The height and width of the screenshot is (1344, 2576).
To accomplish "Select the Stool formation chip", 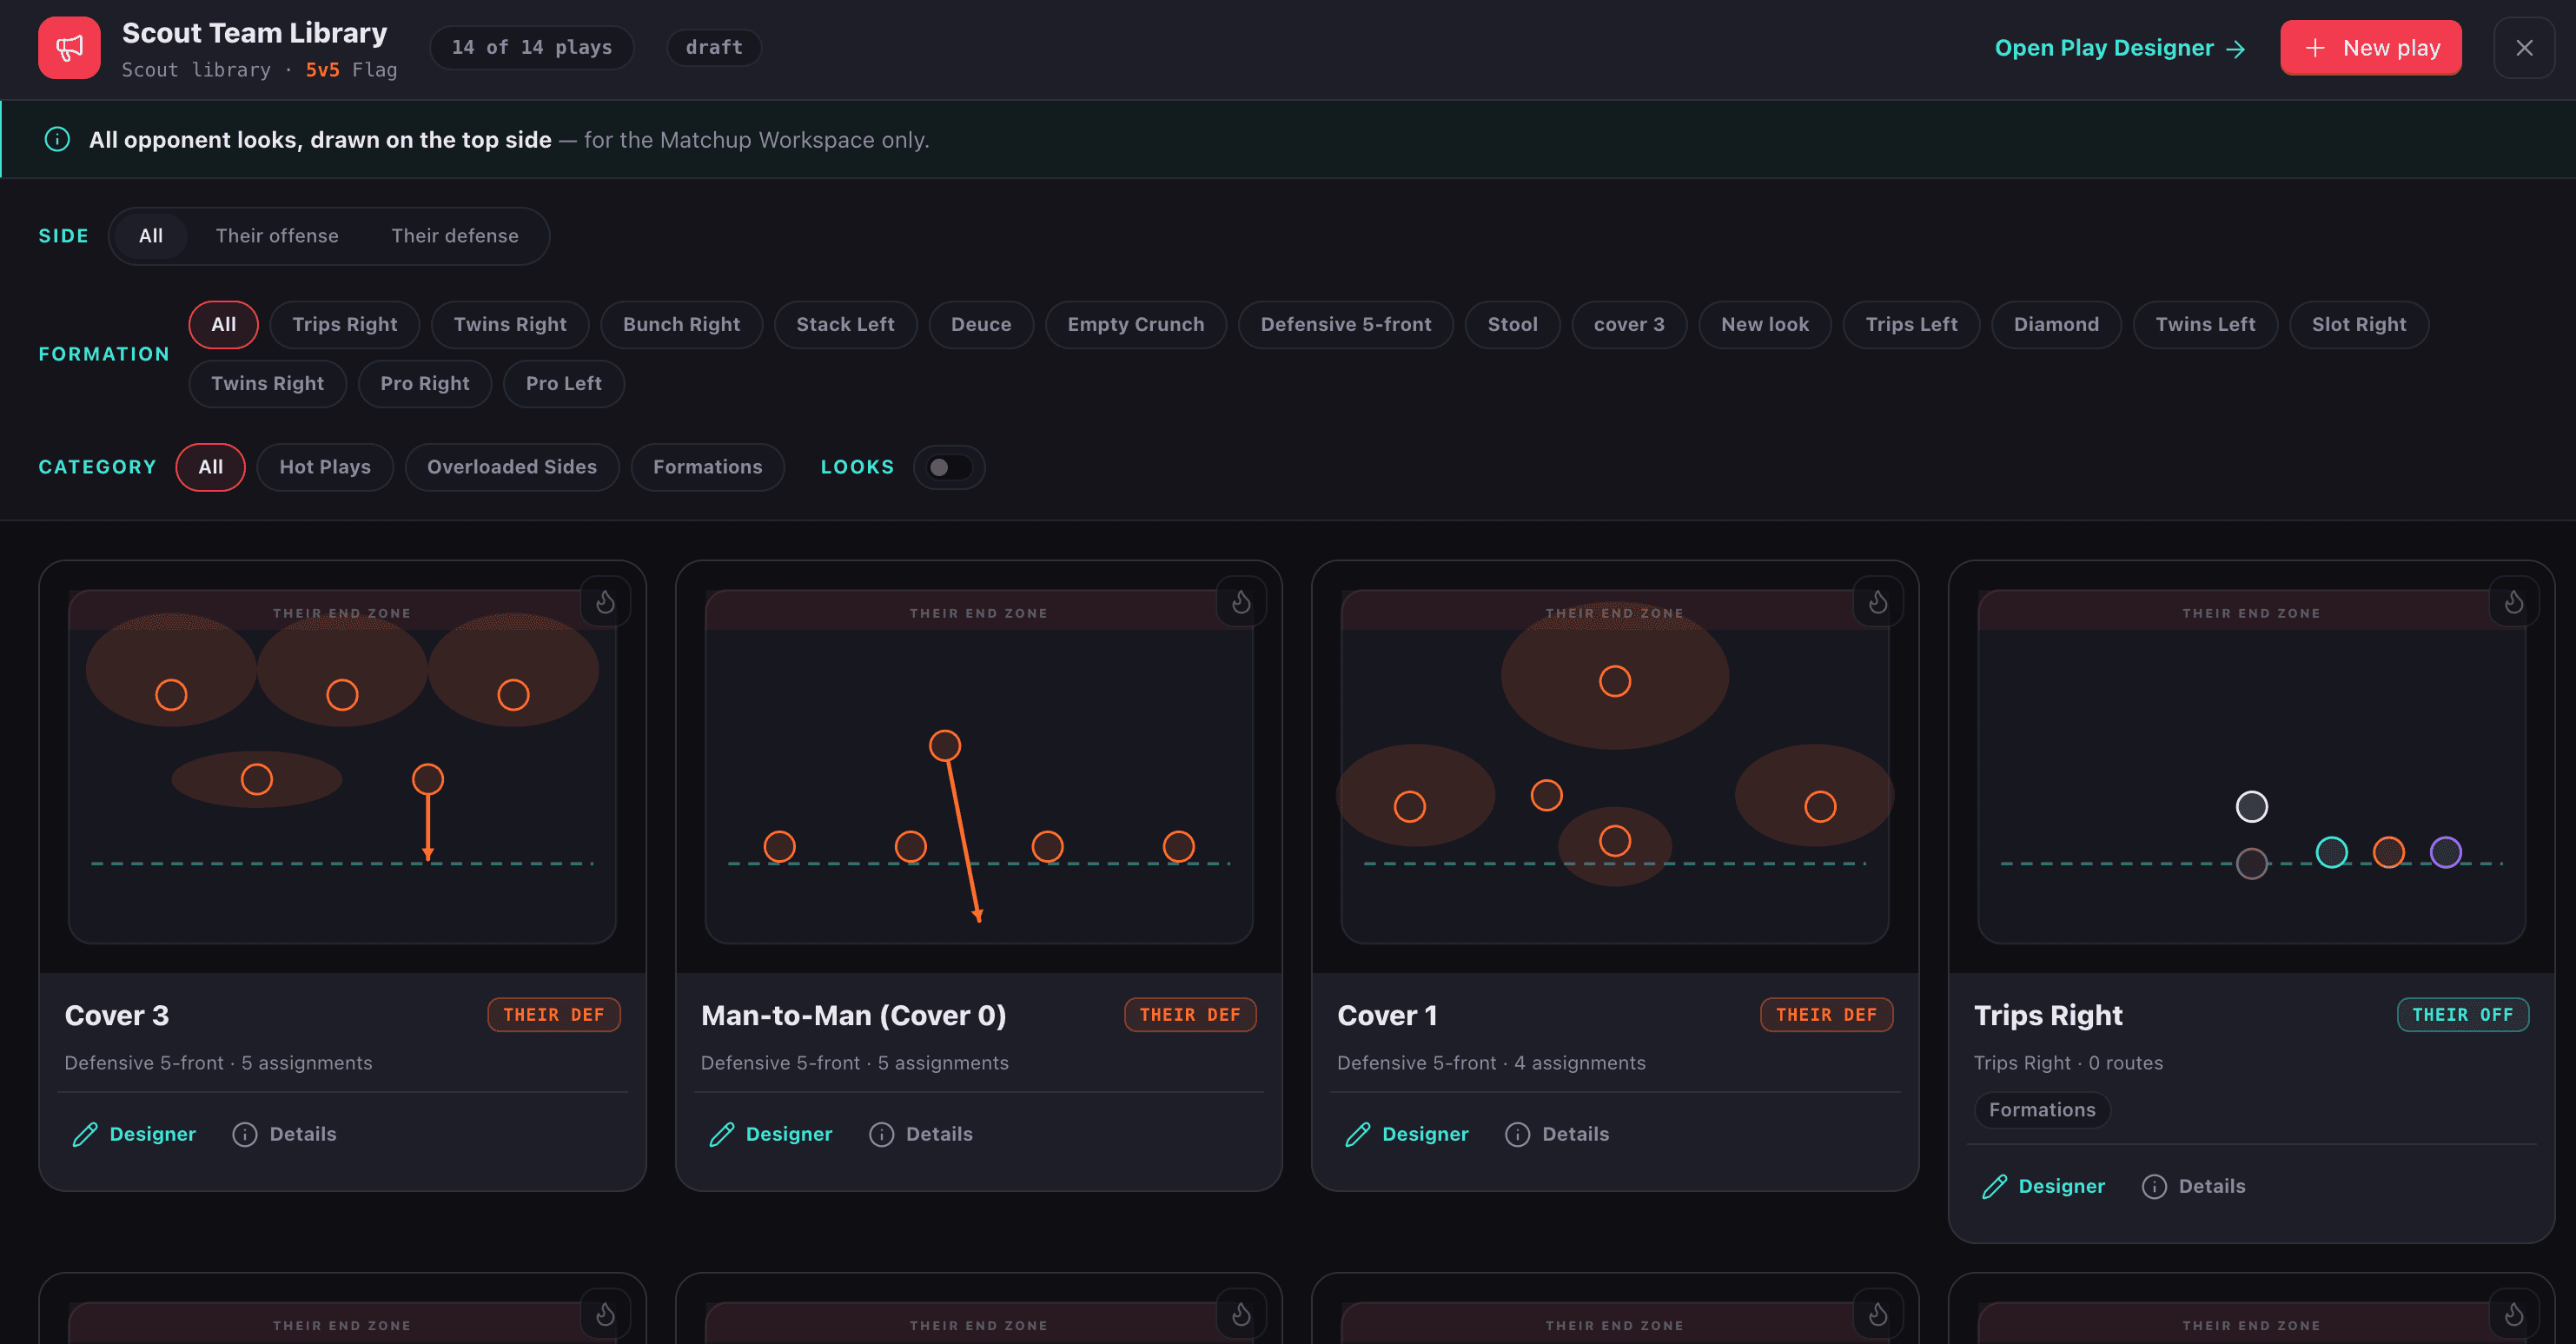I will tap(1513, 325).
